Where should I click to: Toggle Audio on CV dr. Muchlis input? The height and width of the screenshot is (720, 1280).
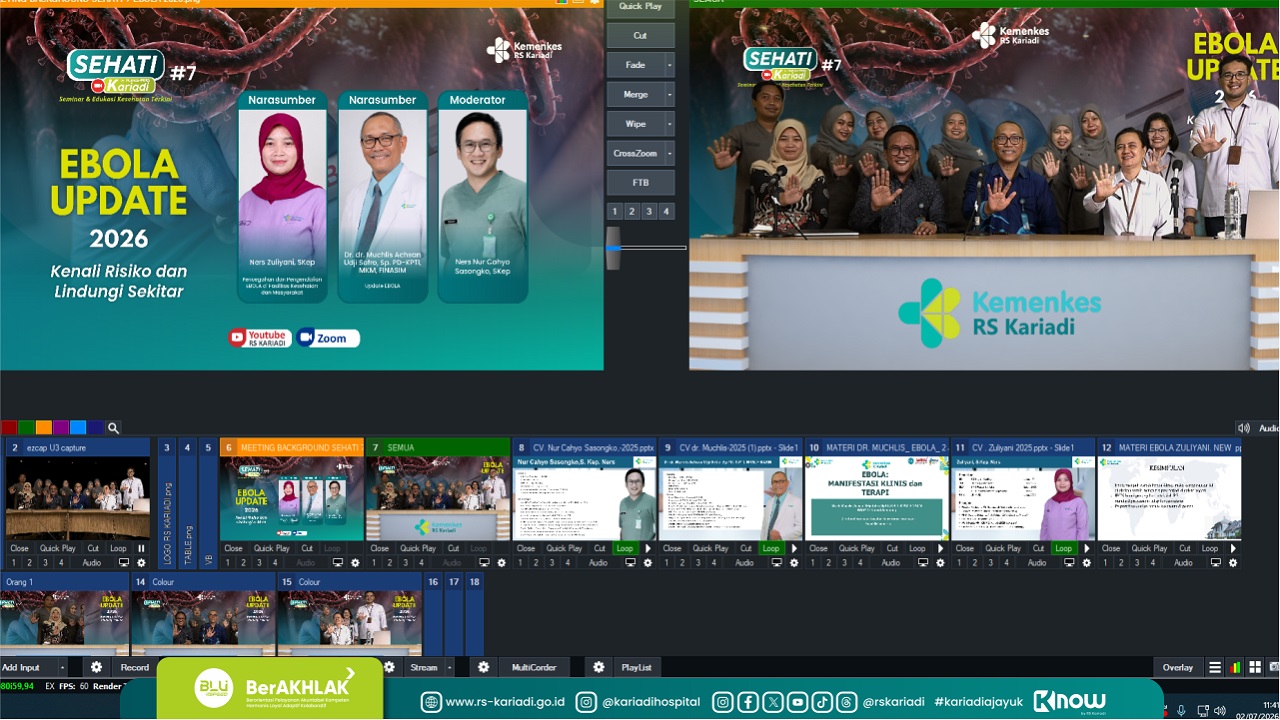(x=744, y=563)
